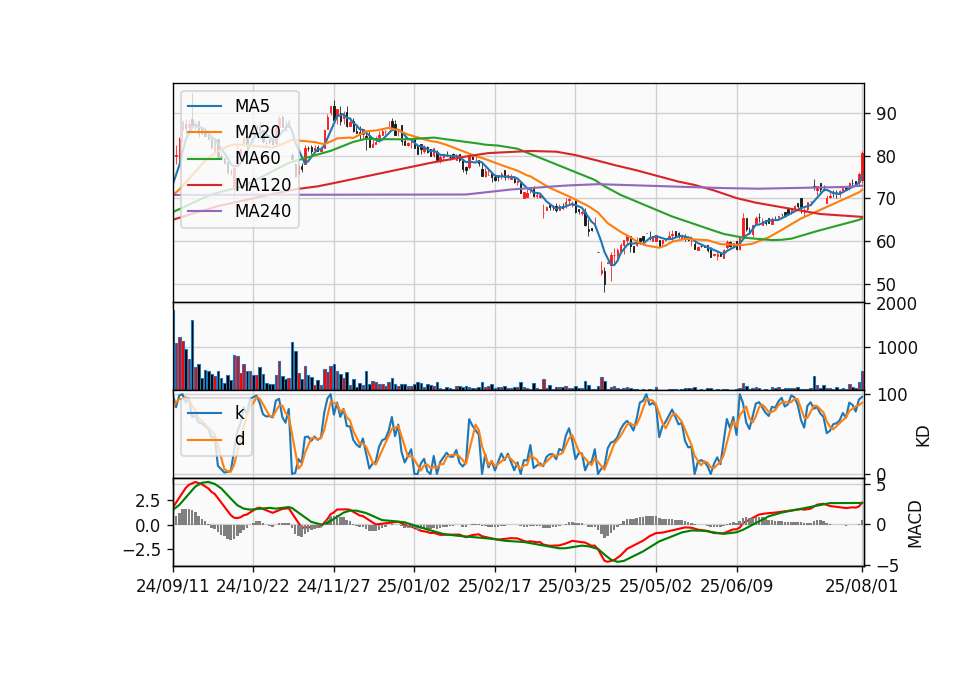Click the MA60 legend label
This screenshot has height=690, width=960.
coord(257,158)
